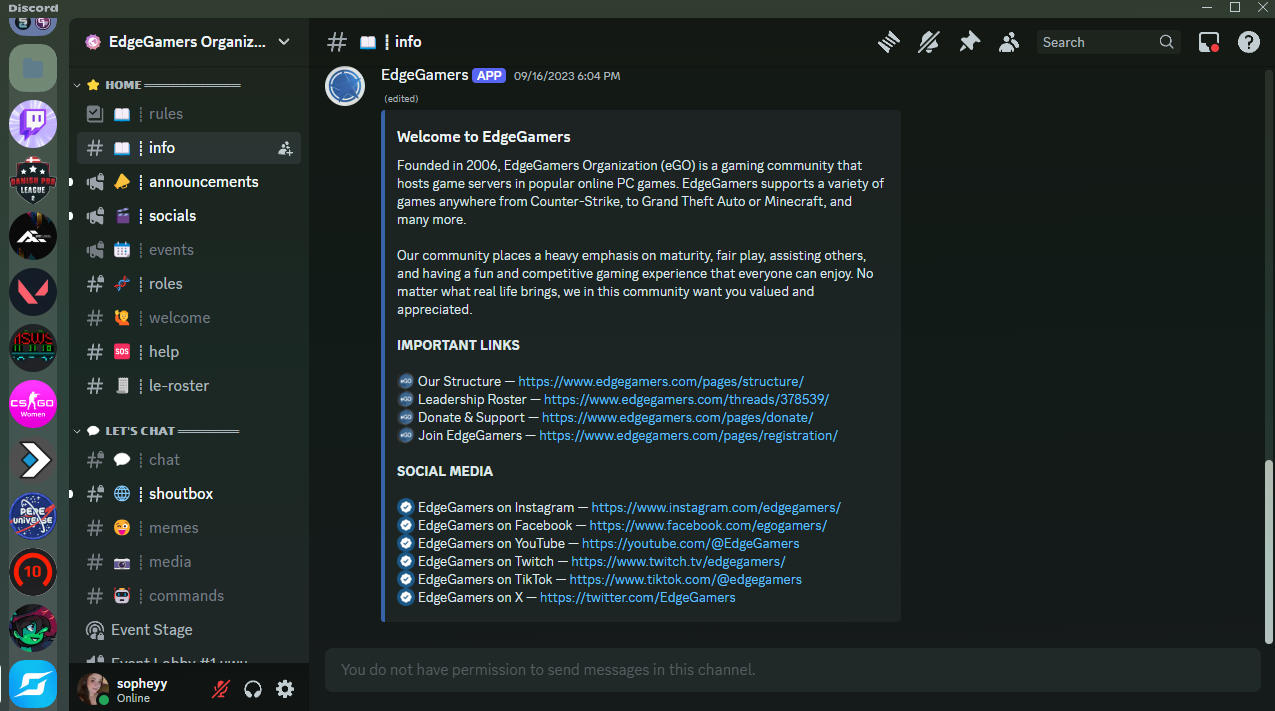
Task: Open the roles channel
Action: 189,284
